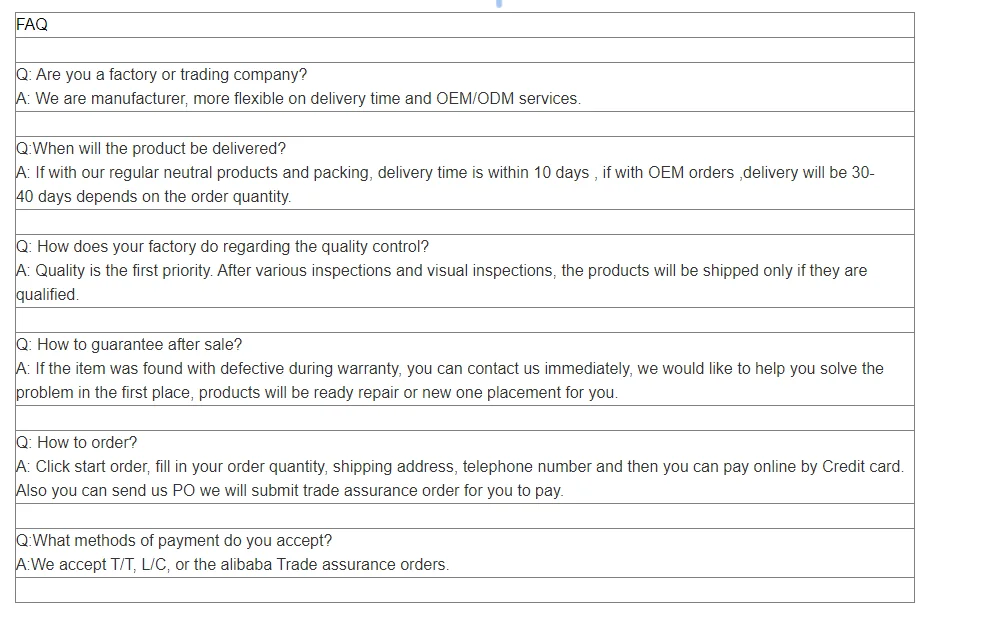This screenshot has width=1005, height=623.
Task: Select the question 'How to guarantee after sale?'
Action: 129,345
